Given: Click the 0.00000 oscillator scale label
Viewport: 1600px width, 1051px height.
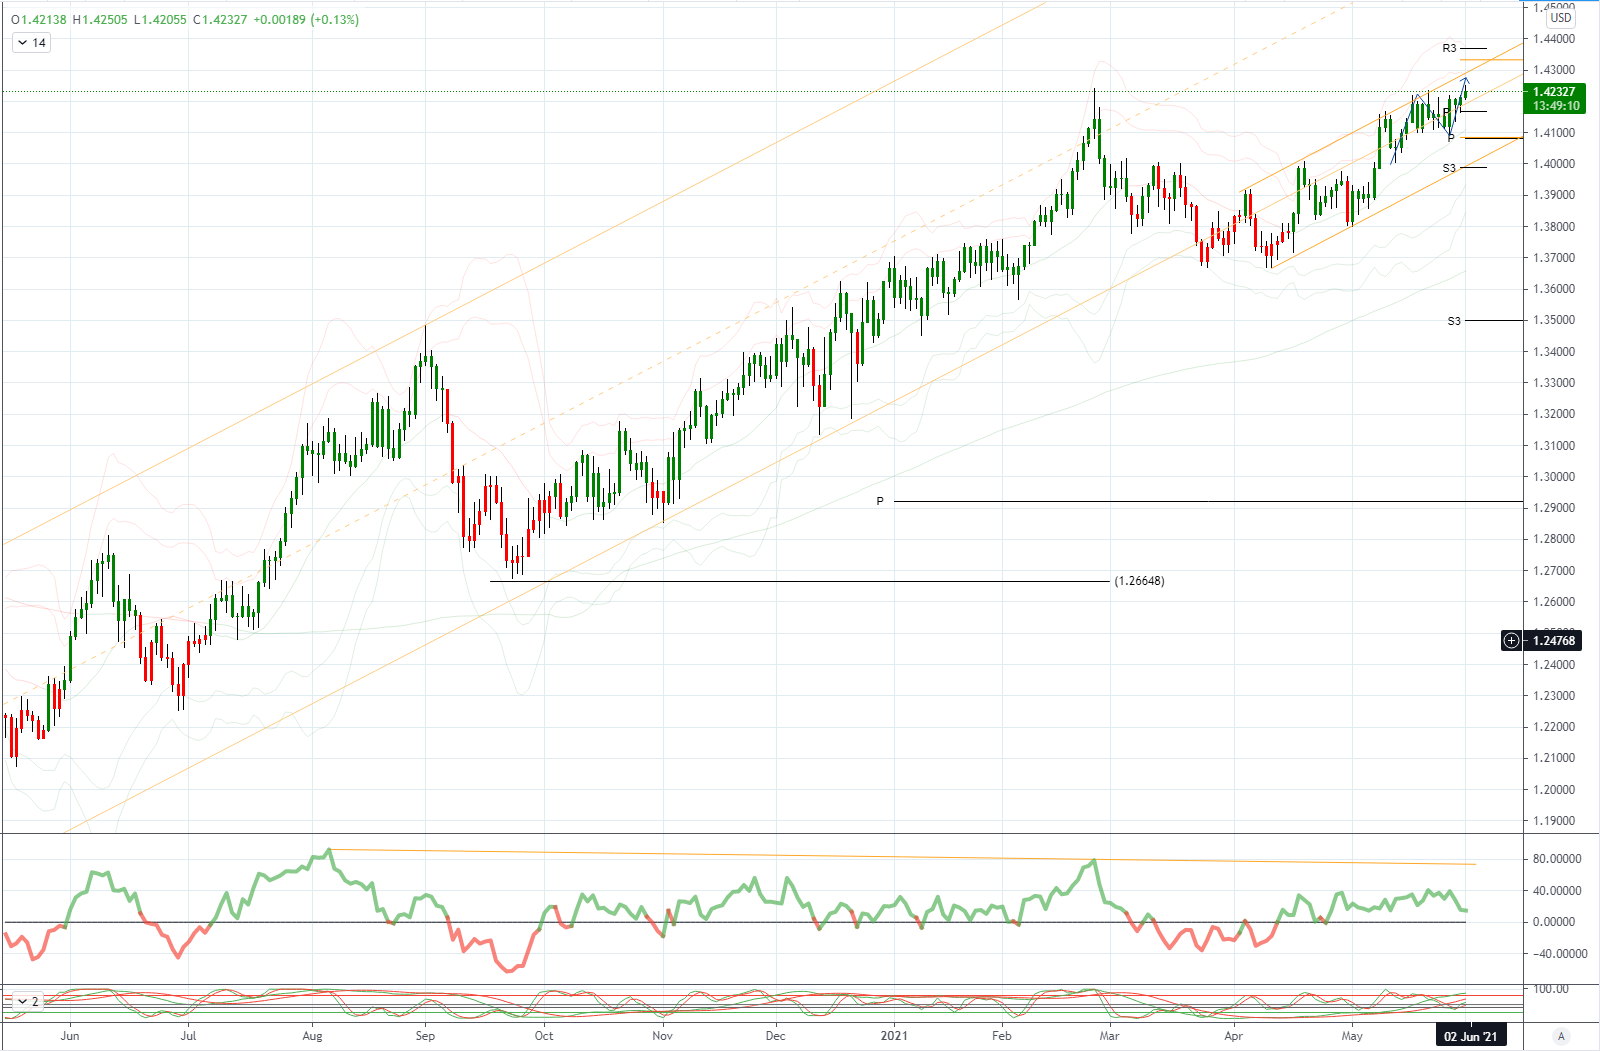Looking at the screenshot, I should (1554, 922).
